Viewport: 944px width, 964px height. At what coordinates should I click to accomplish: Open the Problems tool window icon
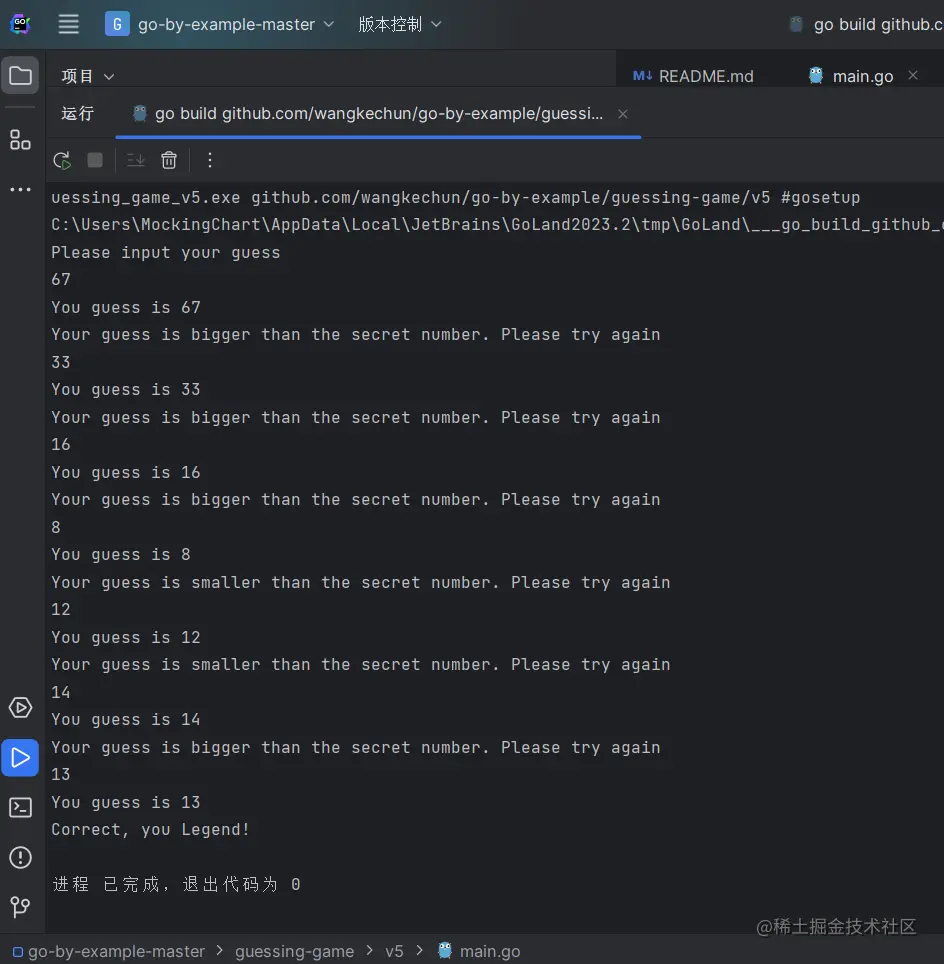point(20,857)
